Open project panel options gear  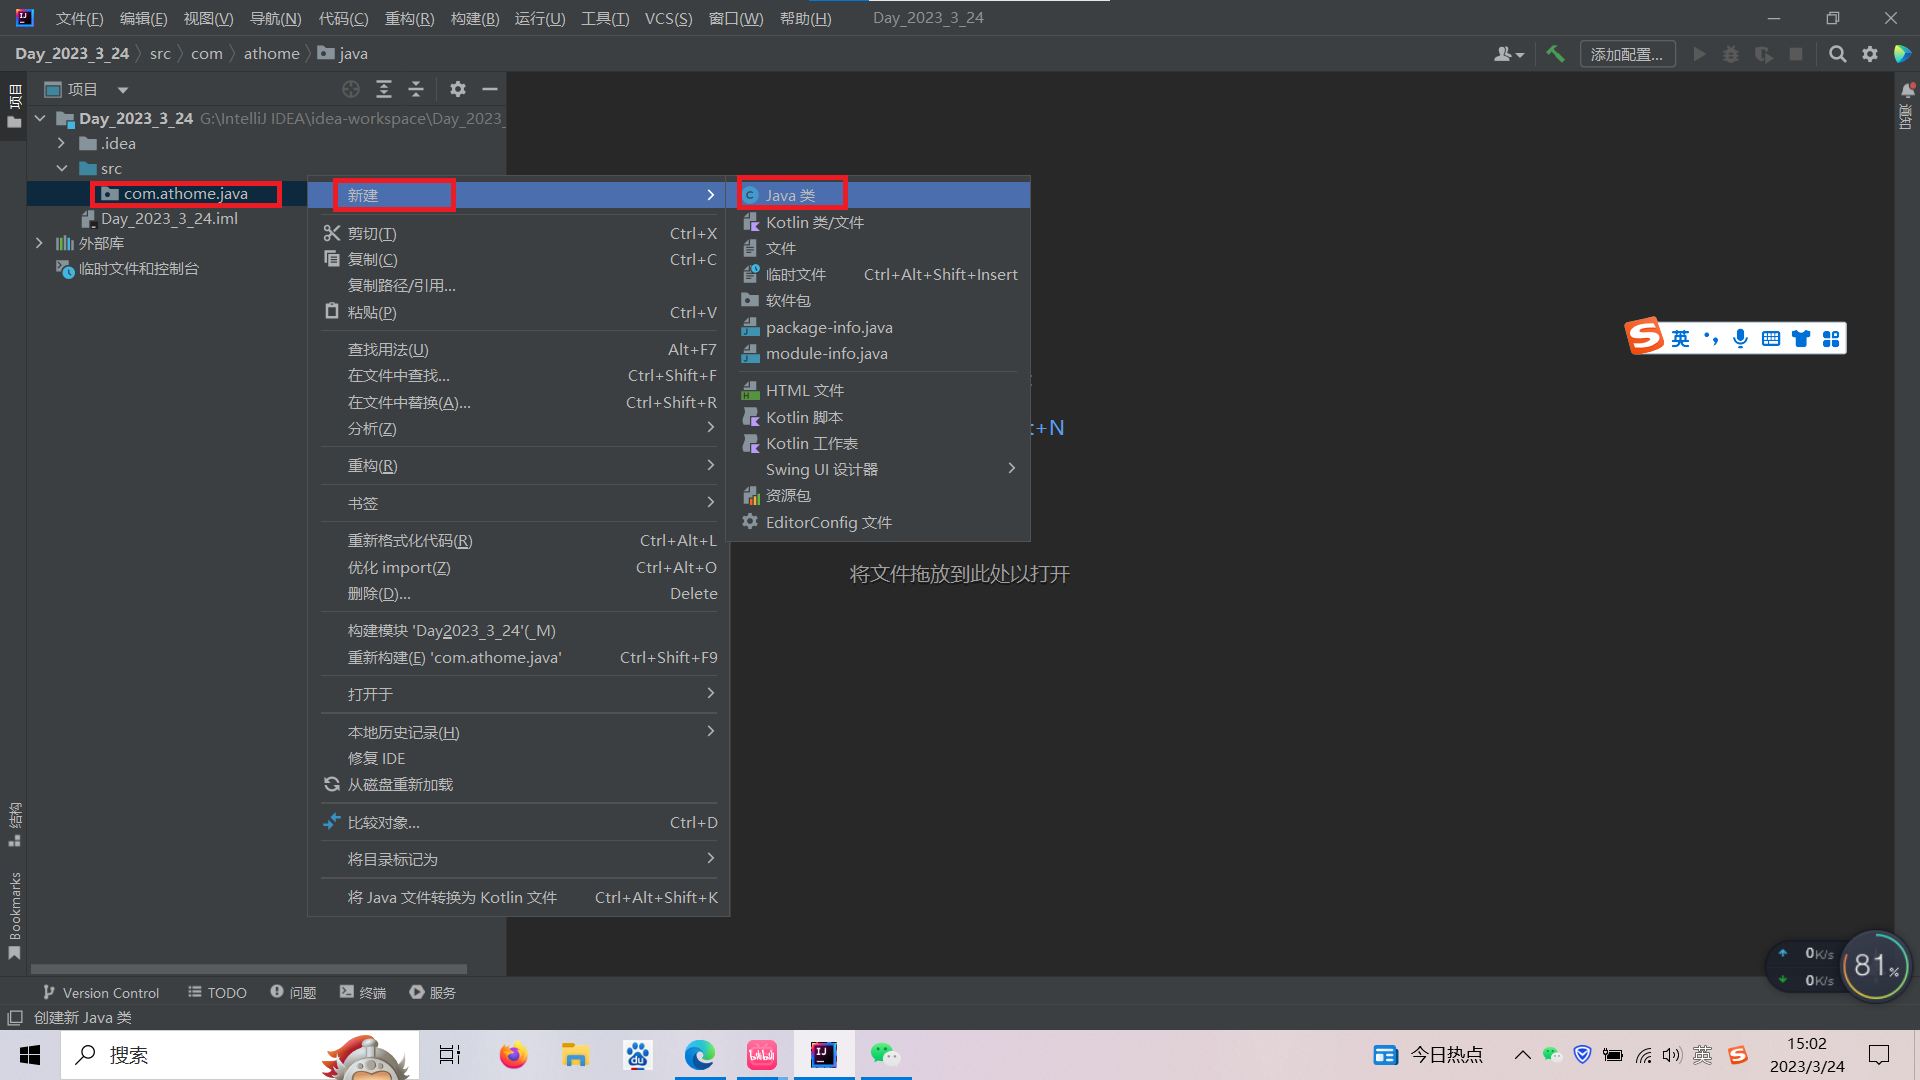pyautogui.click(x=457, y=89)
